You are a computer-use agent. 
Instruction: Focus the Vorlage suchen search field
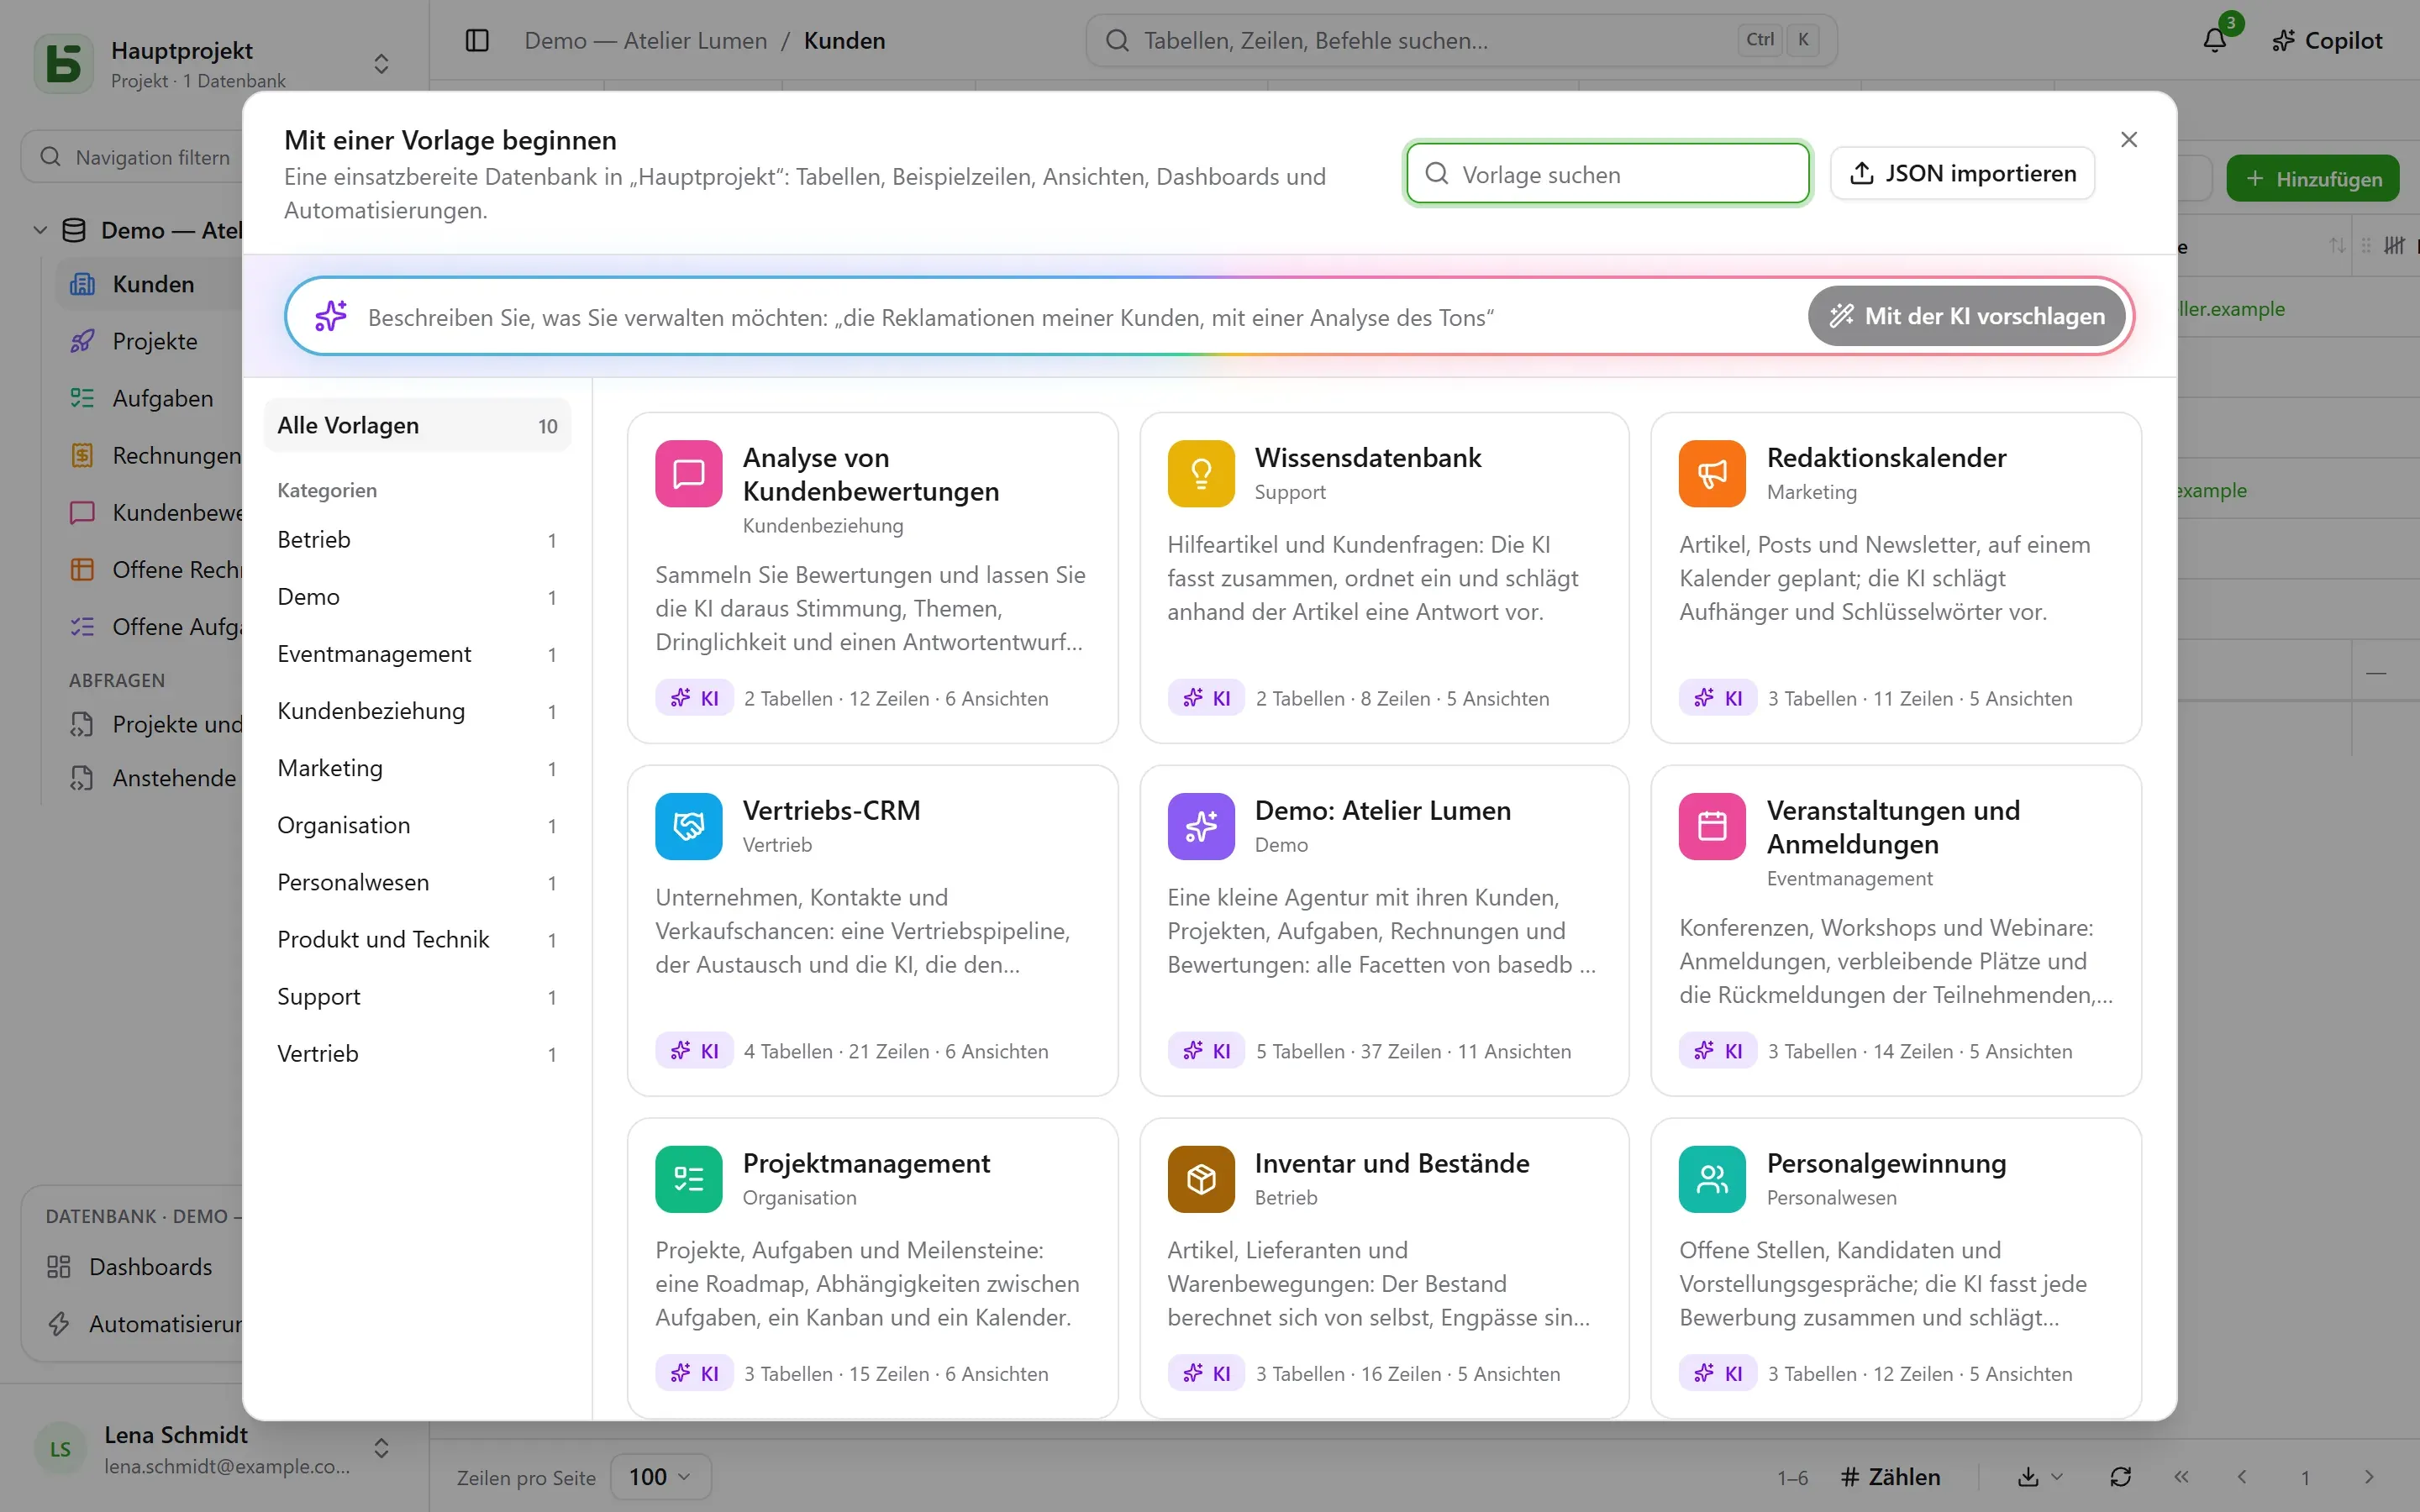click(x=1607, y=174)
